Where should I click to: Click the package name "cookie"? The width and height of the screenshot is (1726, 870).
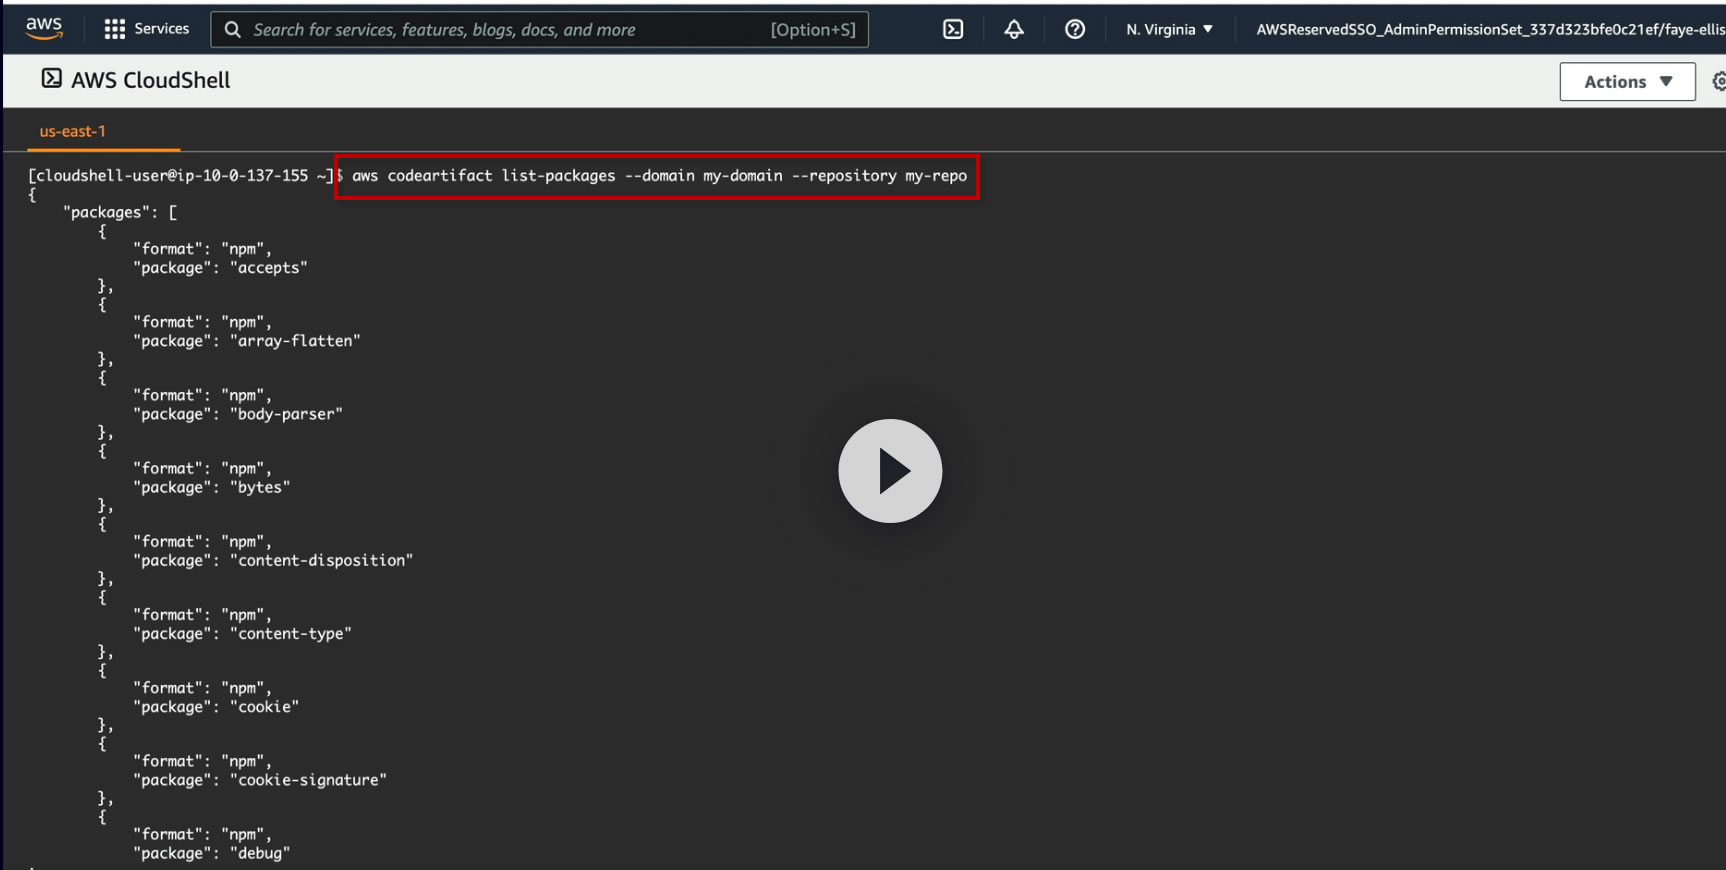[x=264, y=707]
